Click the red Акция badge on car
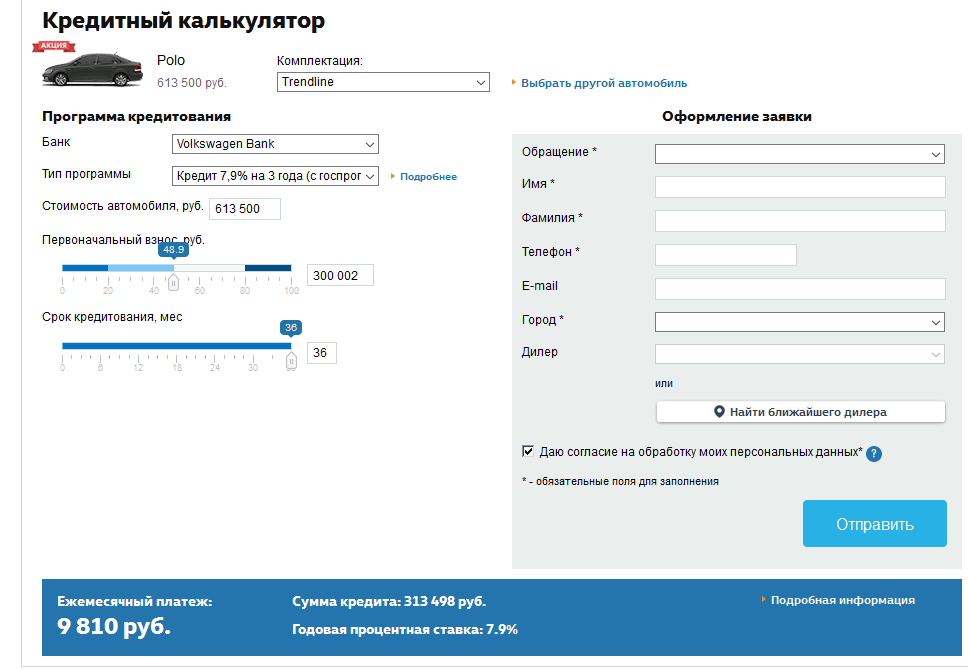 55,47
